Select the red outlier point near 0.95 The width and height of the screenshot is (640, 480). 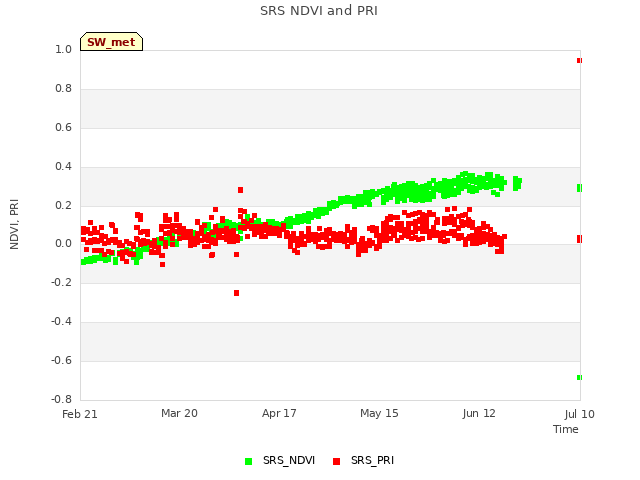click(x=579, y=60)
